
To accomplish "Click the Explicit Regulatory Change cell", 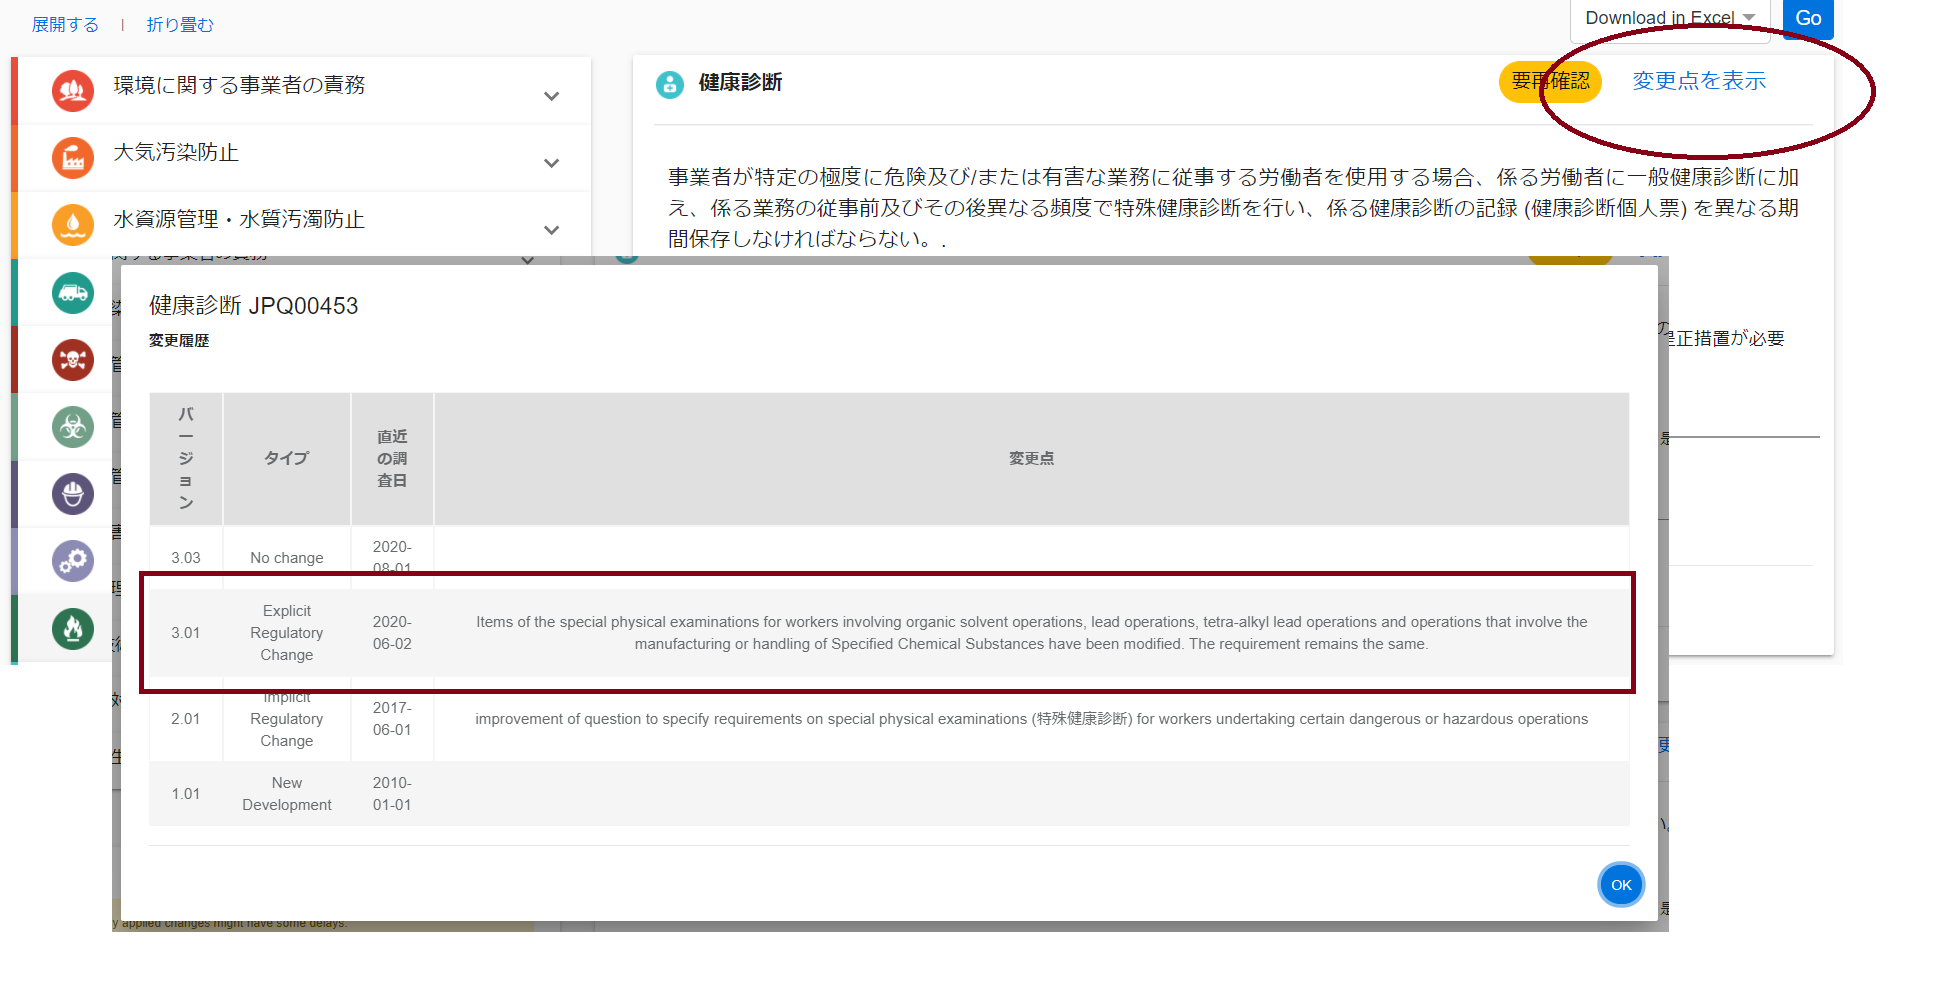I will point(287,633).
